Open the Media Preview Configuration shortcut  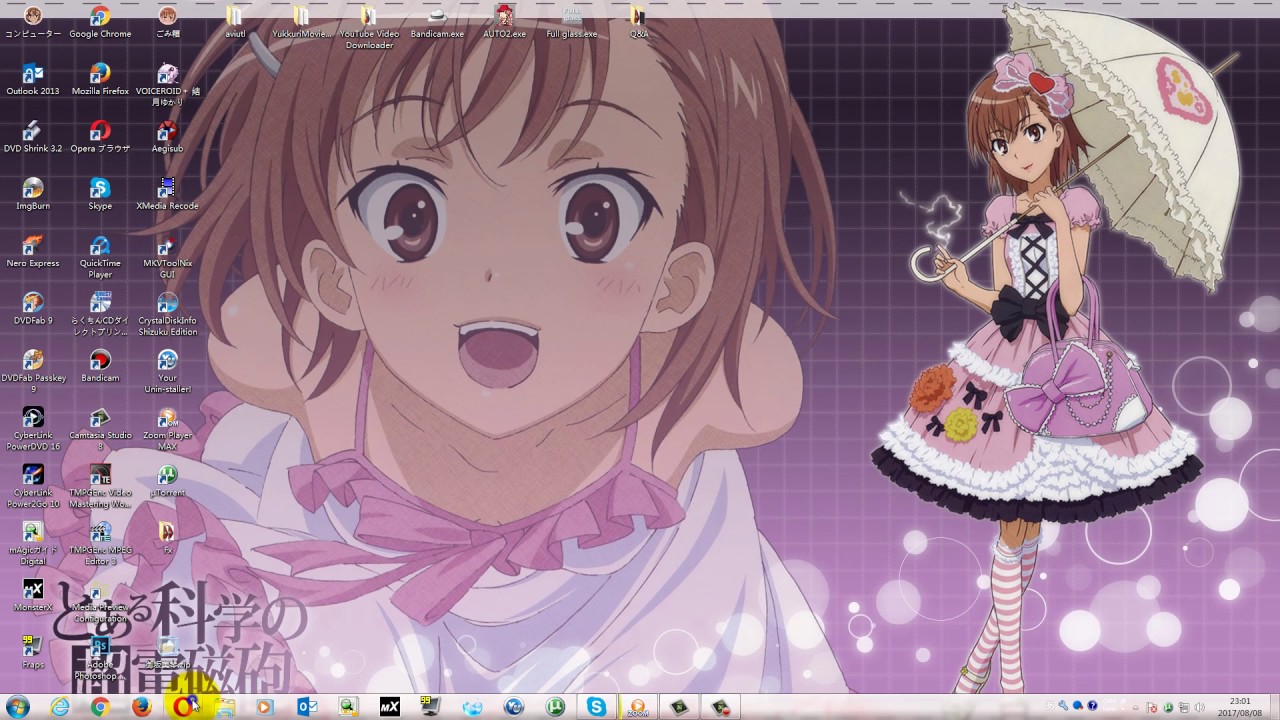coord(100,602)
